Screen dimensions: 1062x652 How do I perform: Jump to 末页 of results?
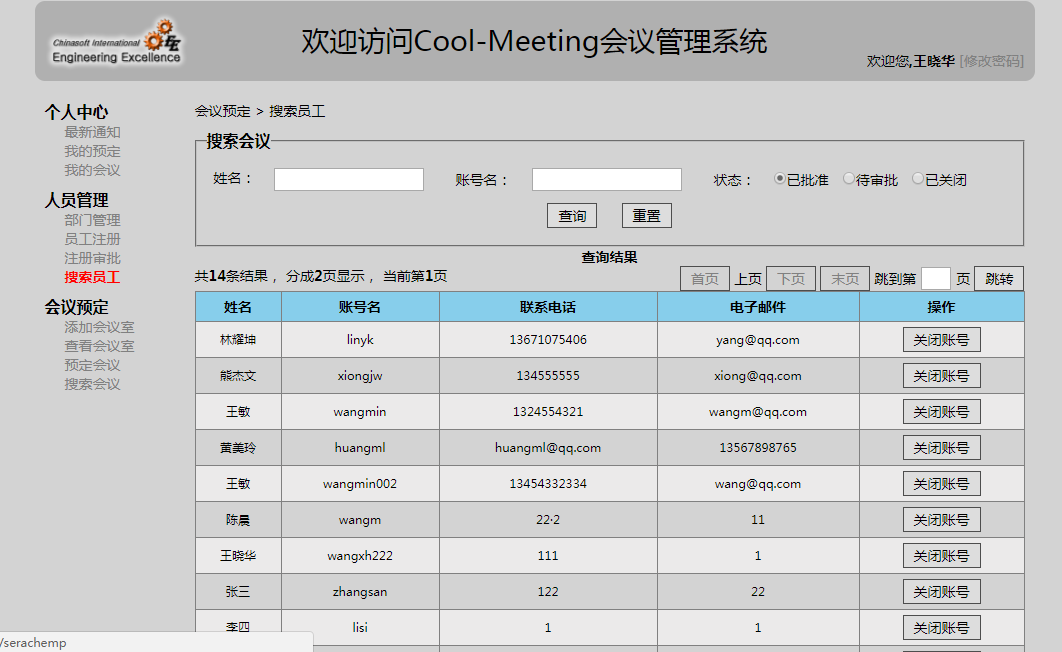(x=845, y=278)
